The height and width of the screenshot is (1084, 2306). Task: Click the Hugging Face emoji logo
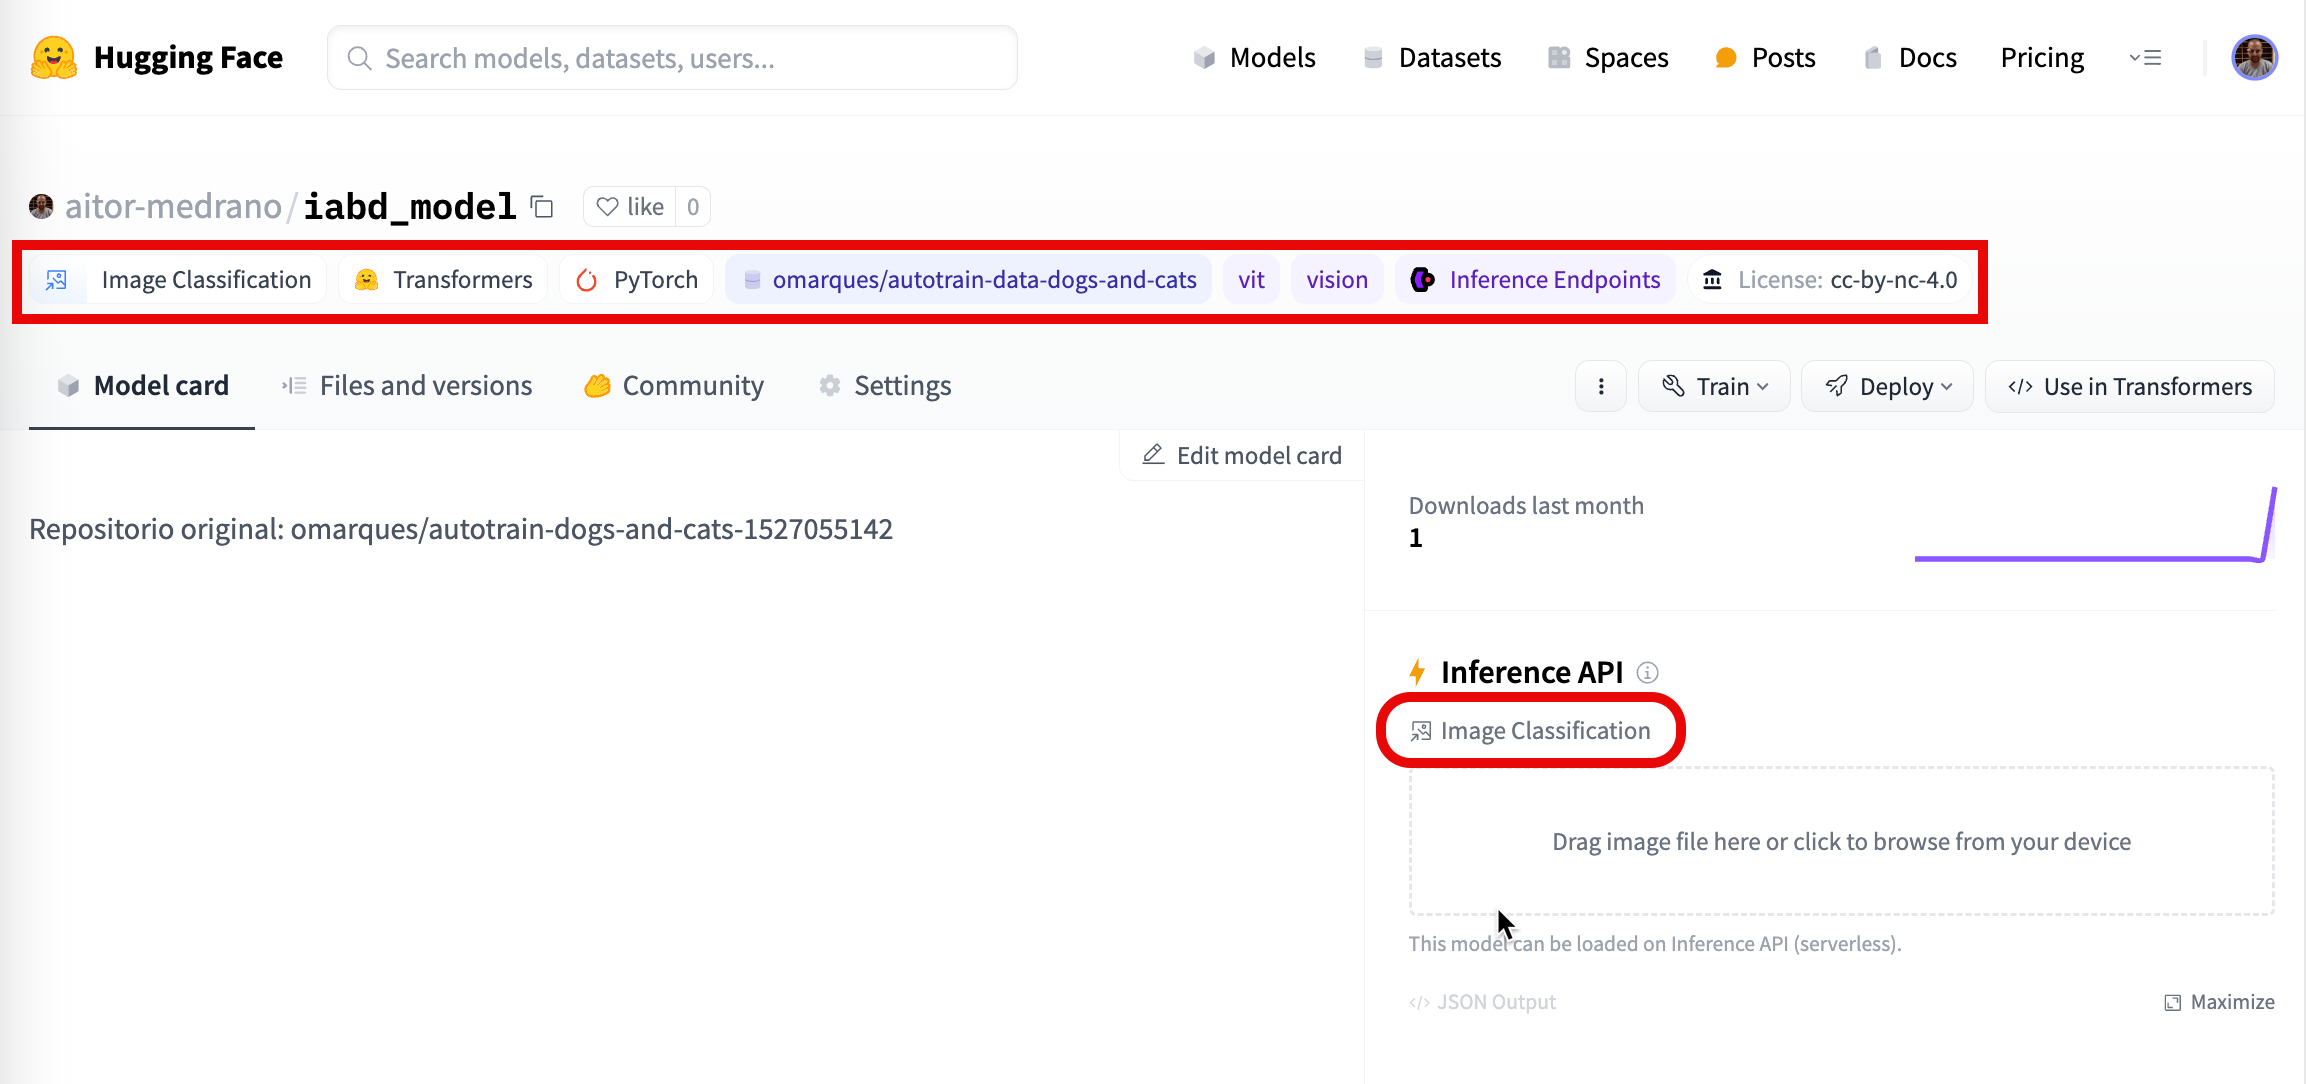coord(54,58)
